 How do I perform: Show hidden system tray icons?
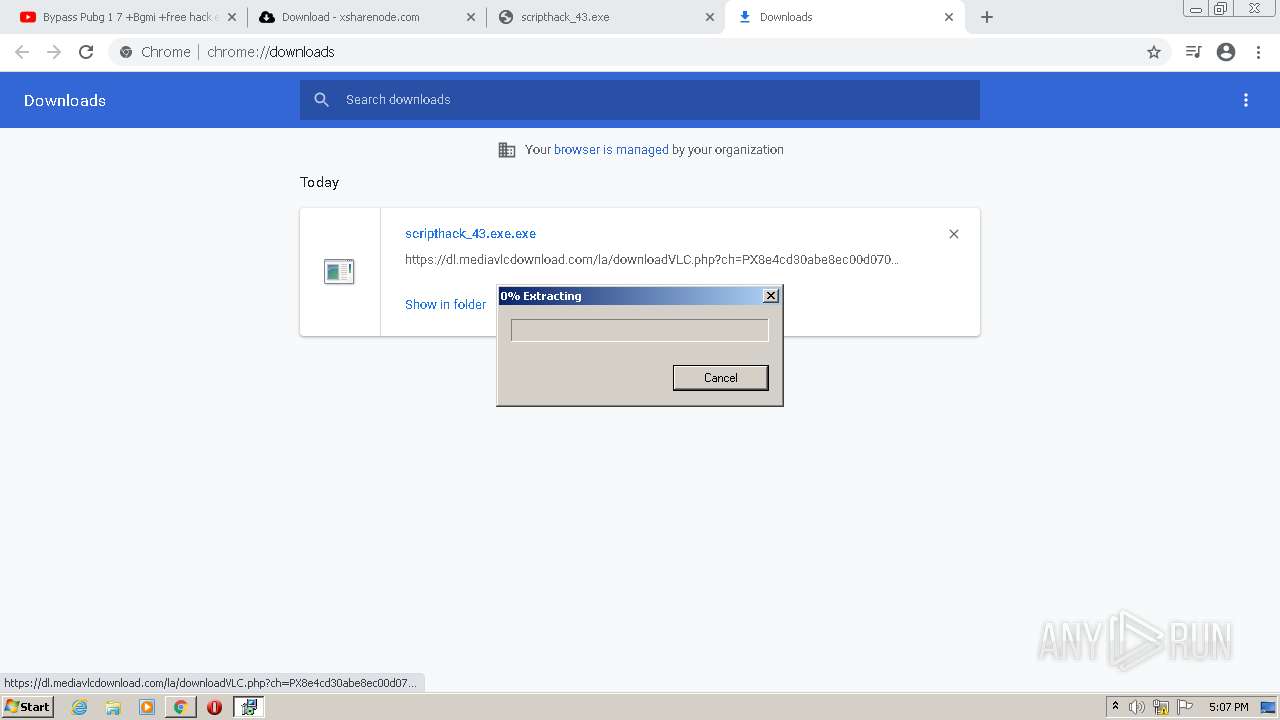[x=1115, y=707]
